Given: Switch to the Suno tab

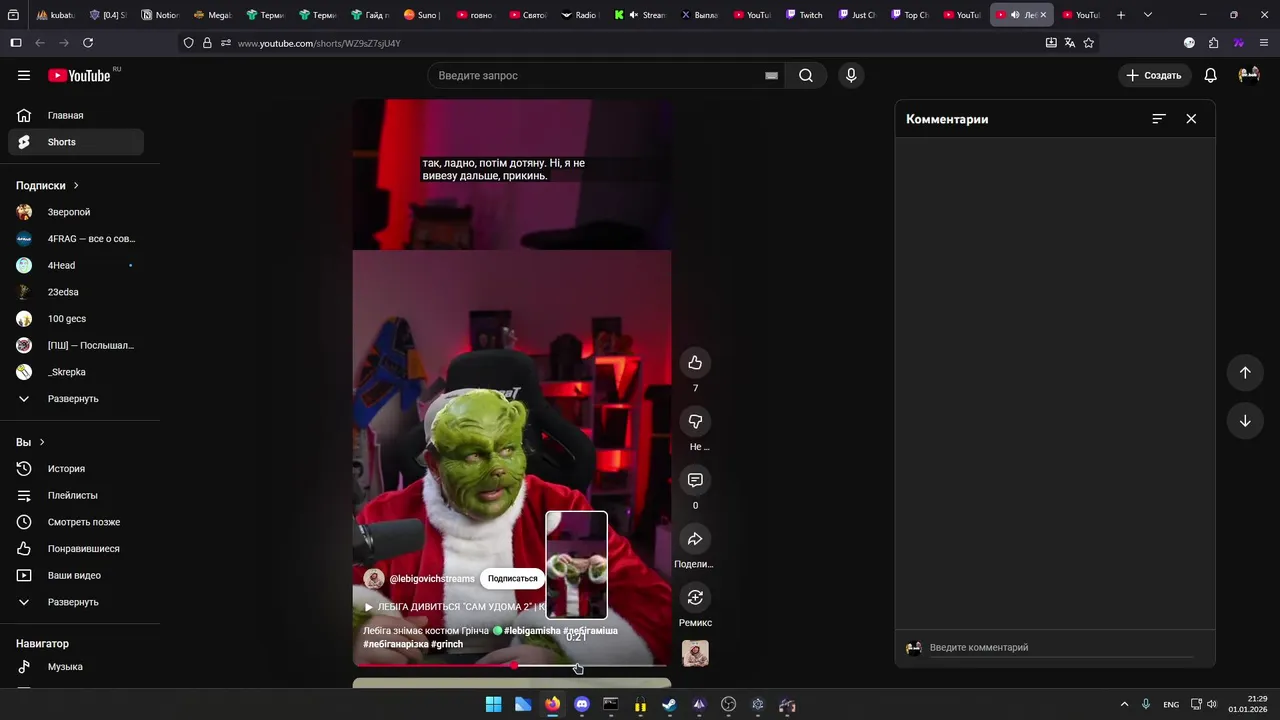Looking at the screenshot, I should click(x=422, y=15).
